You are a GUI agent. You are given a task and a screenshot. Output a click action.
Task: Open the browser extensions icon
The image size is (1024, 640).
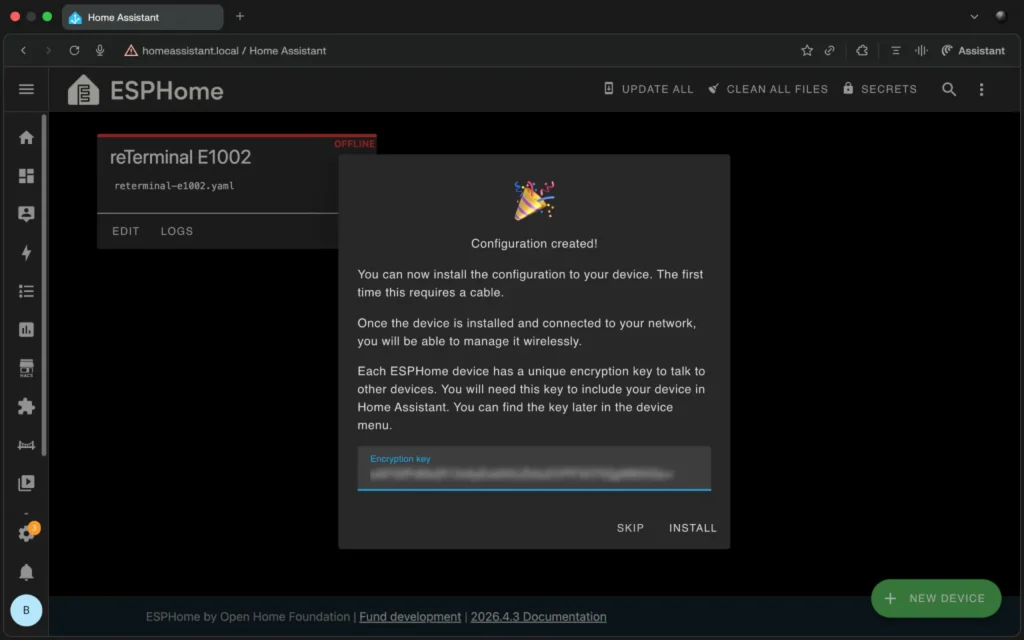(862, 50)
